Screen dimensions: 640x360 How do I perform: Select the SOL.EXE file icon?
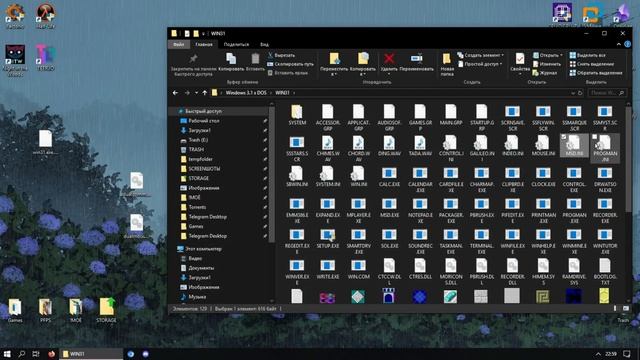click(x=389, y=235)
